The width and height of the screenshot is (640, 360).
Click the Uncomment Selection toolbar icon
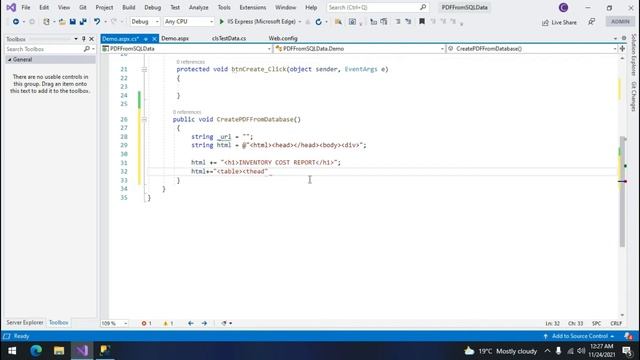[x=384, y=22]
